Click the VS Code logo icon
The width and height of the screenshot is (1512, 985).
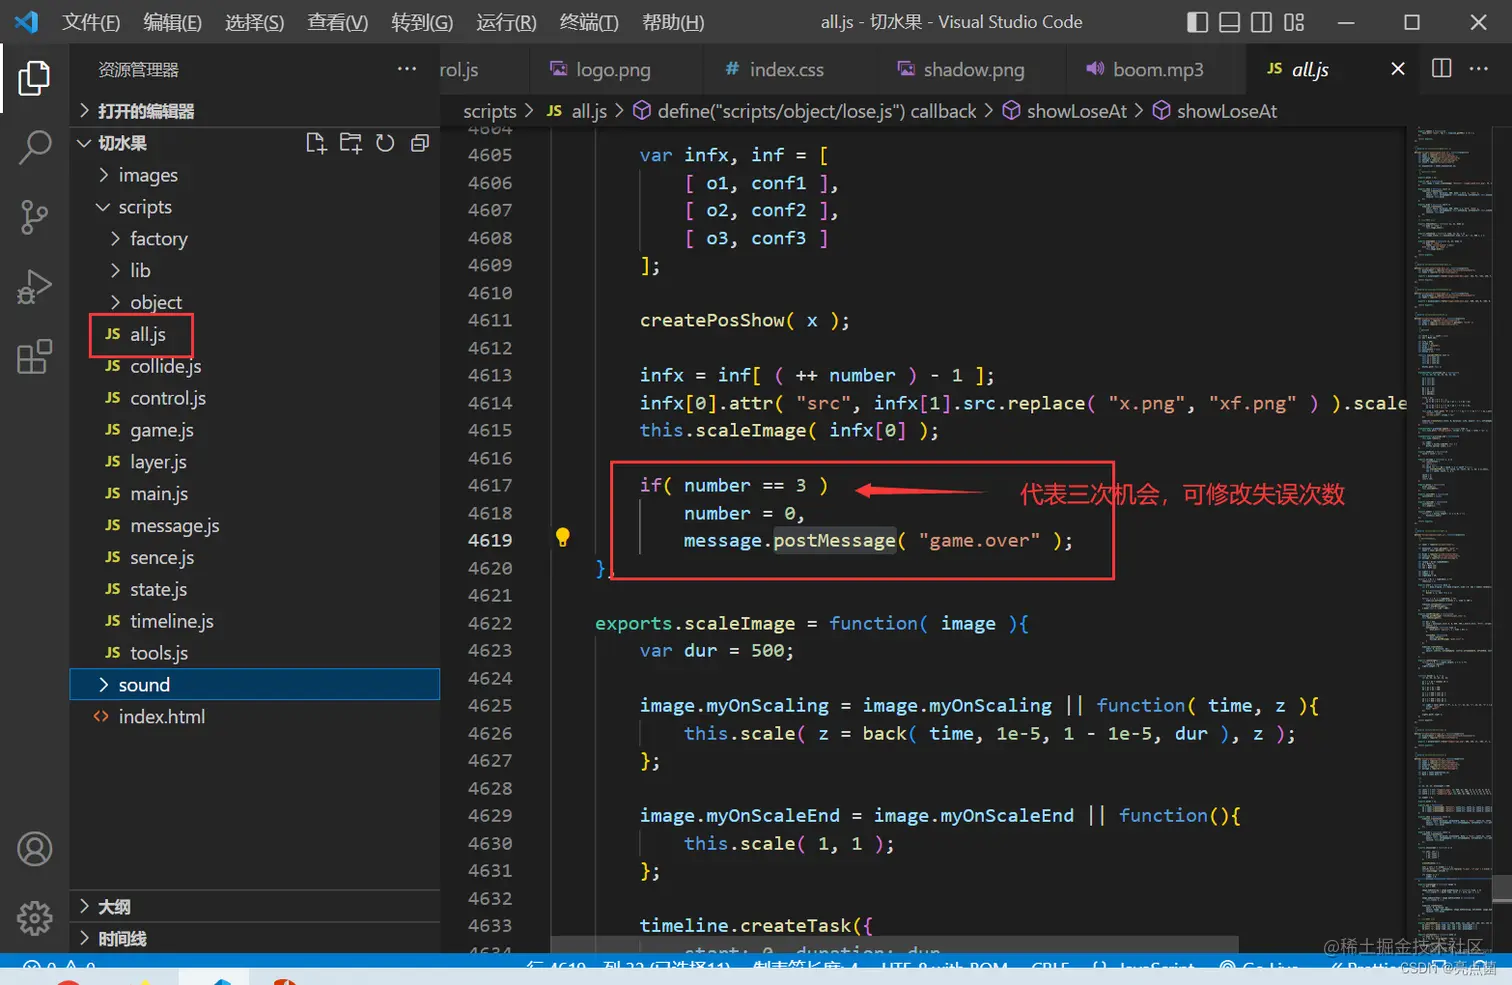(x=26, y=22)
